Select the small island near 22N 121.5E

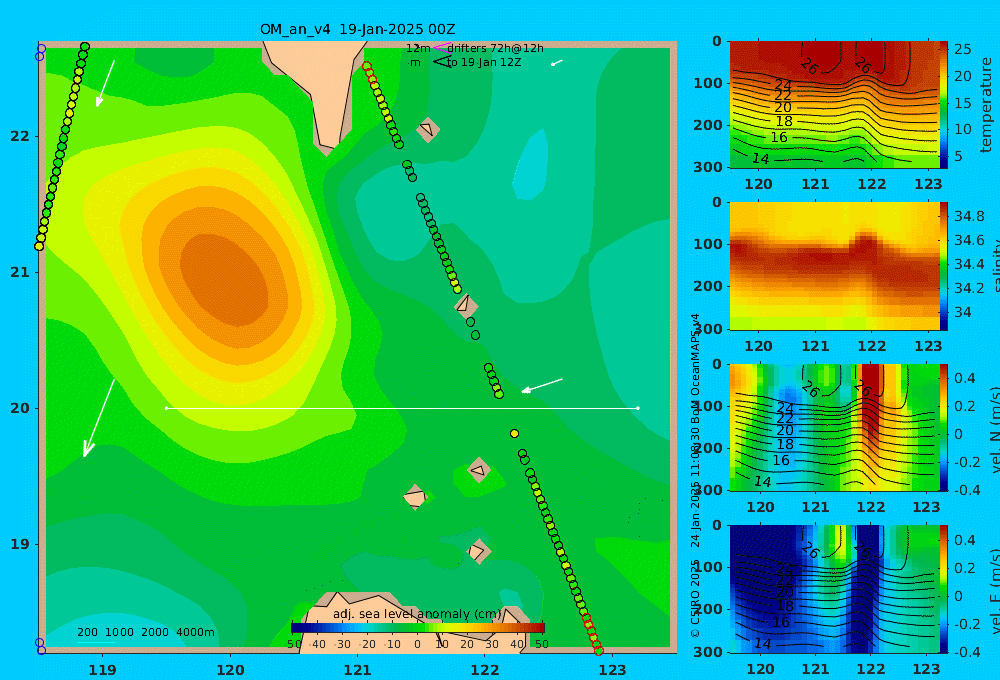point(428,129)
